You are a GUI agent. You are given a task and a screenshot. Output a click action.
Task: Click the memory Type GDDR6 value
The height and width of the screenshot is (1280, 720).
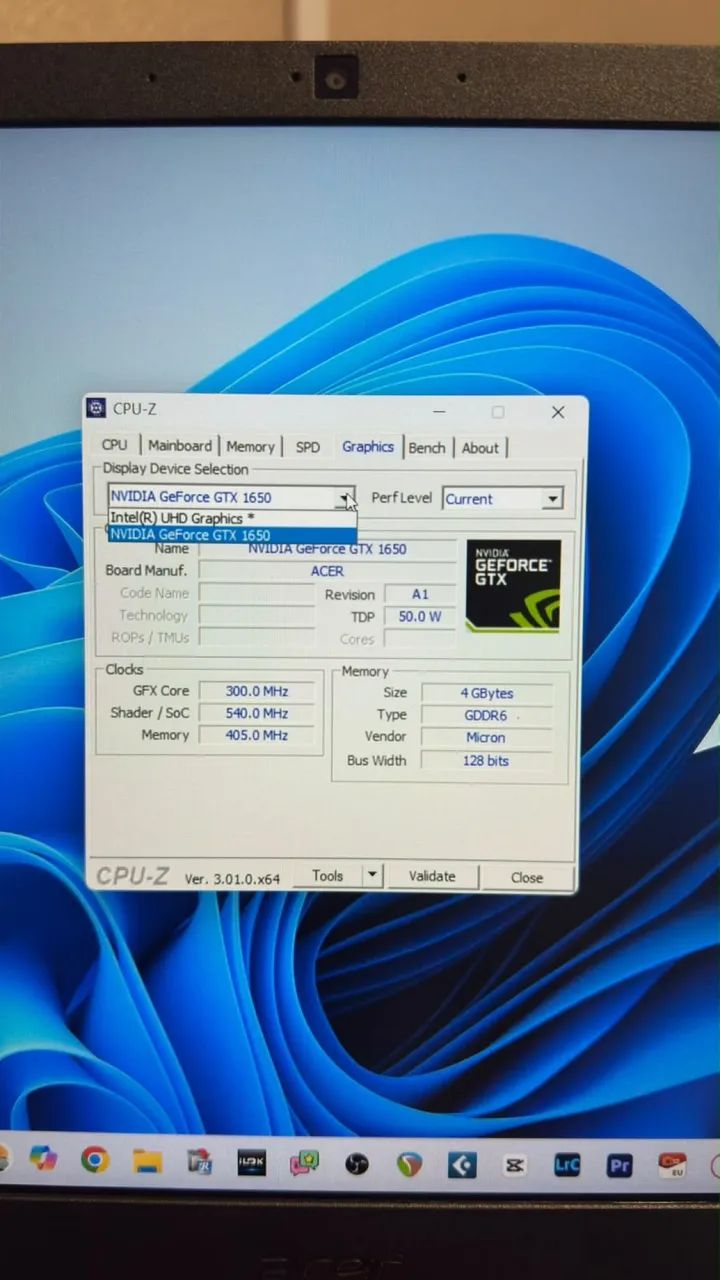[x=487, y=715]
